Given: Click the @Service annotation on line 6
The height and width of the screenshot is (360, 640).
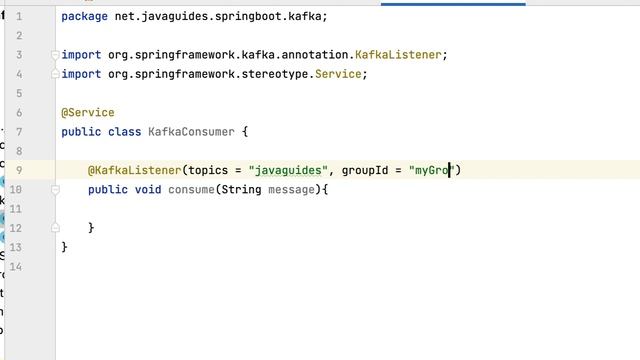Looking at the screenshot, I should pyautogui.click(x=88, y=113).
